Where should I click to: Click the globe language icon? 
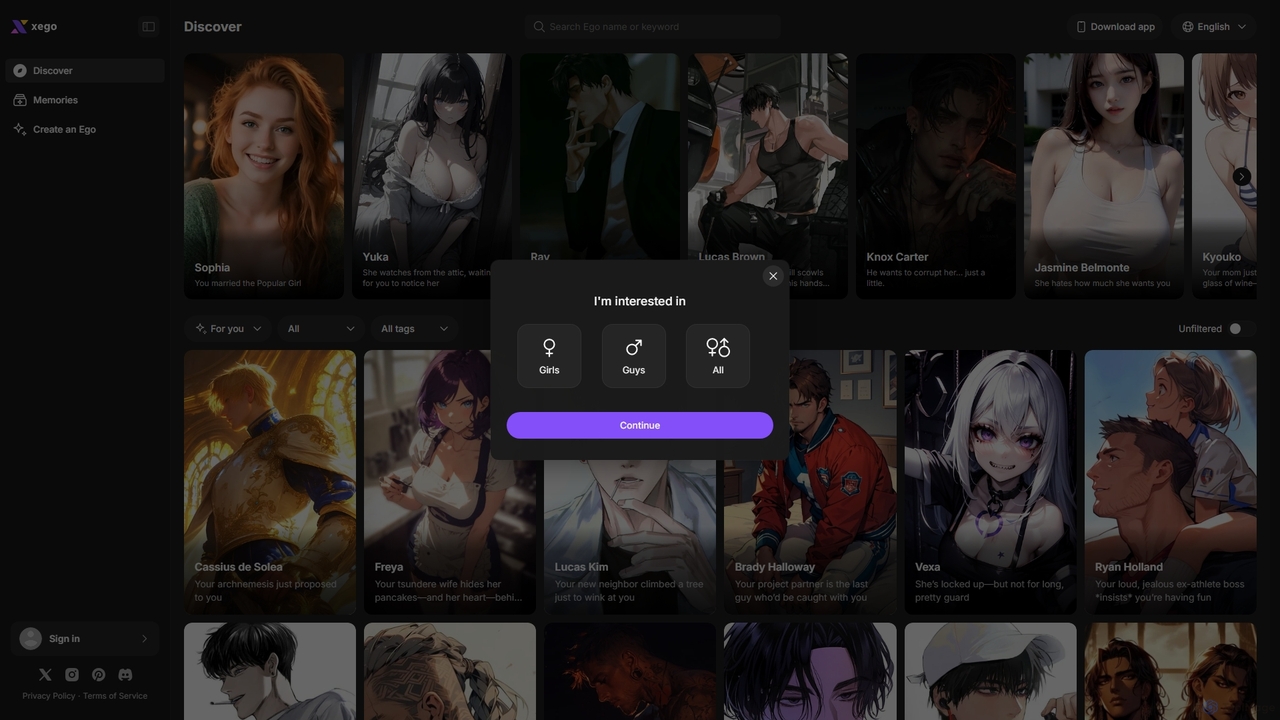[1188, 27]
